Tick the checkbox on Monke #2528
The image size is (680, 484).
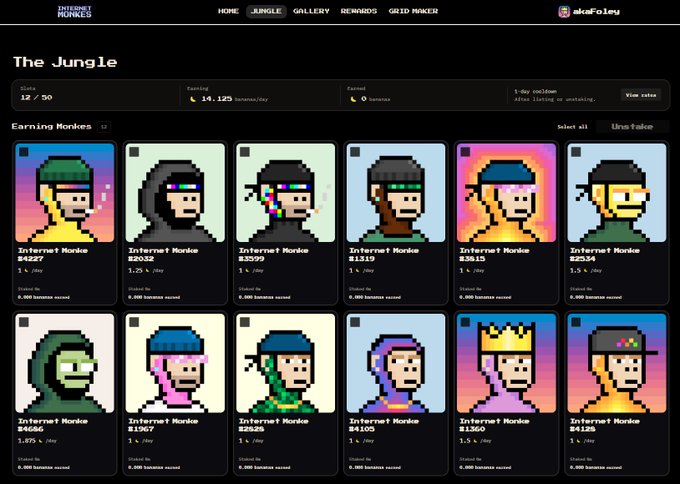[x=245, y=322]
